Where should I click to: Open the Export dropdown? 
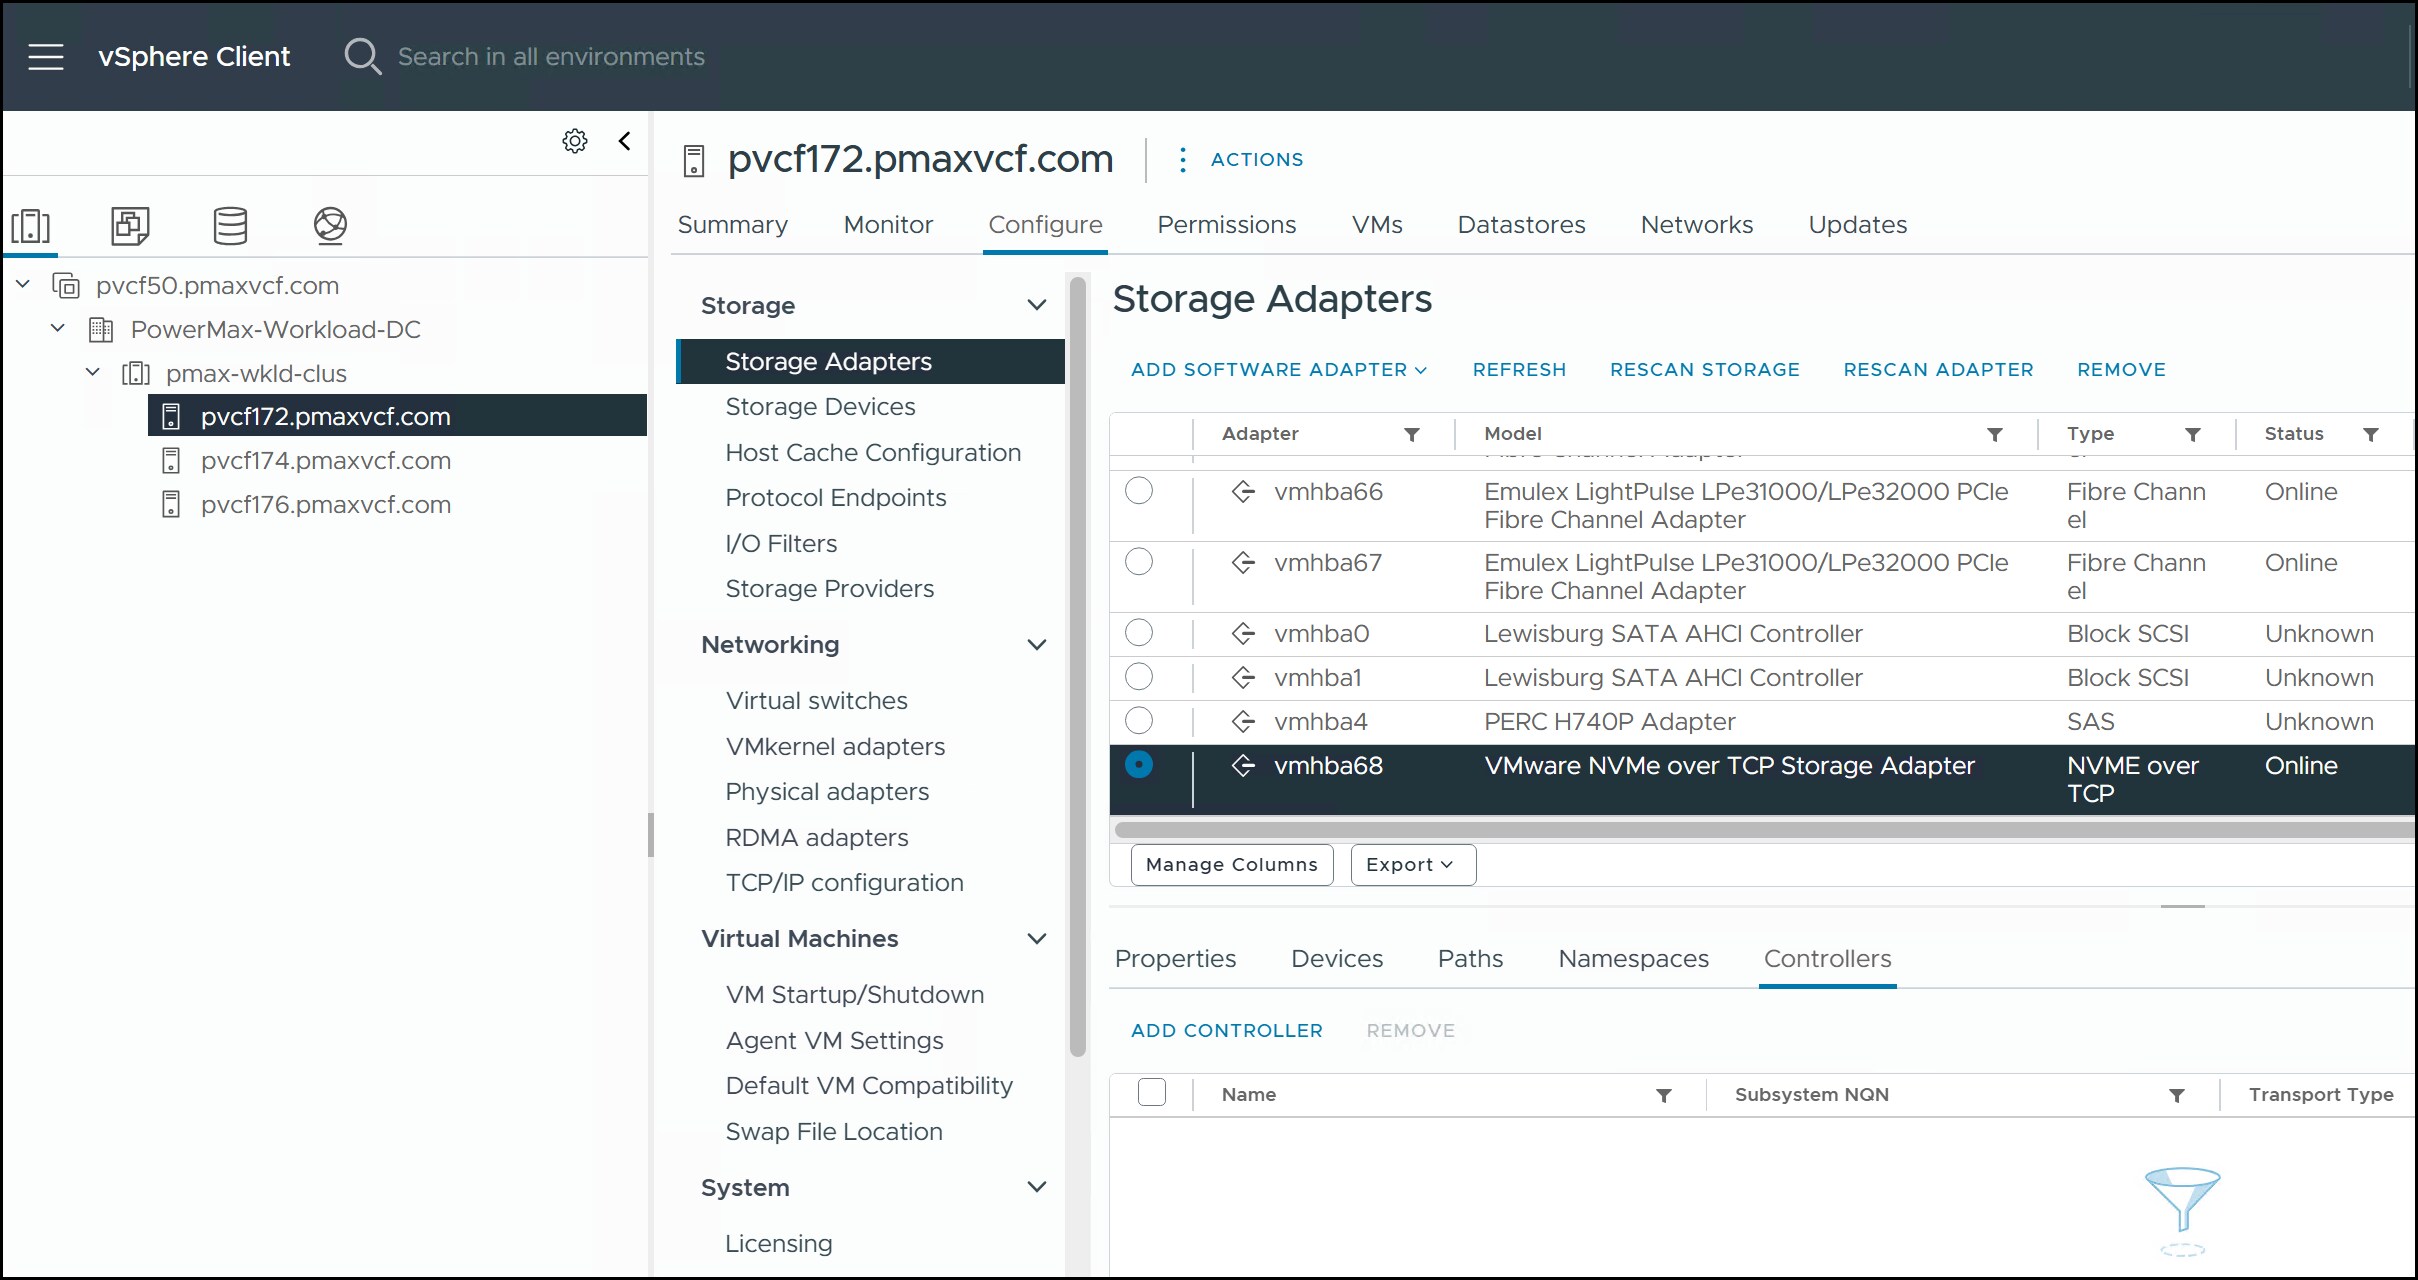coord(1413,865)
